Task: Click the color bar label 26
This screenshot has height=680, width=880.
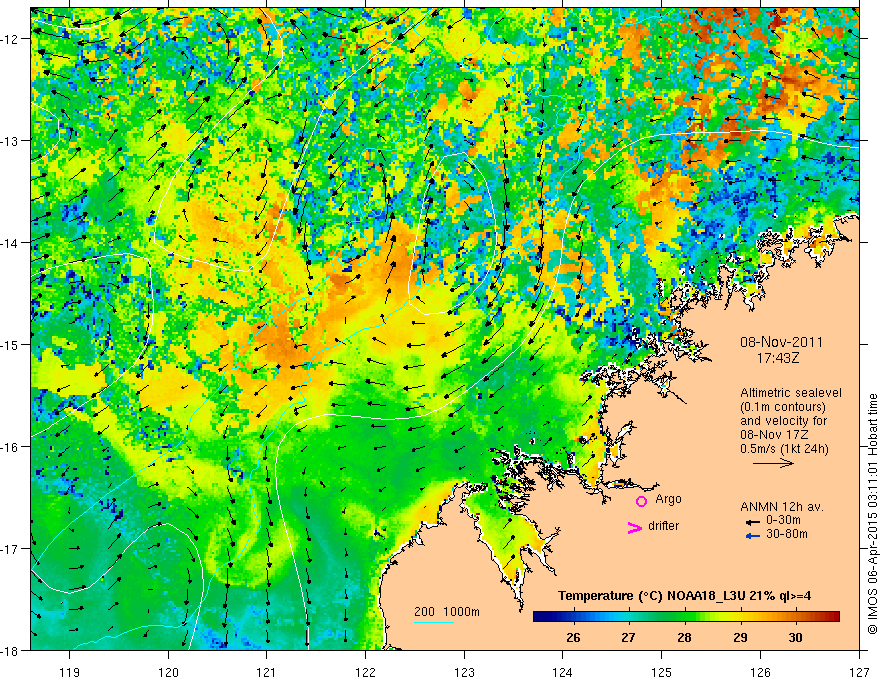Action: point(573,637)
